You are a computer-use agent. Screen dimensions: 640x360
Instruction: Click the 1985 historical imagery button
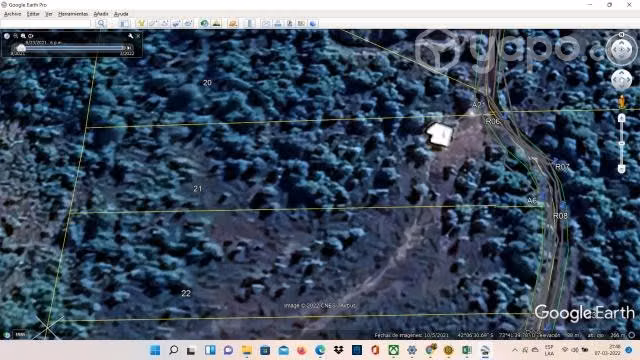[x=20, y=334]
